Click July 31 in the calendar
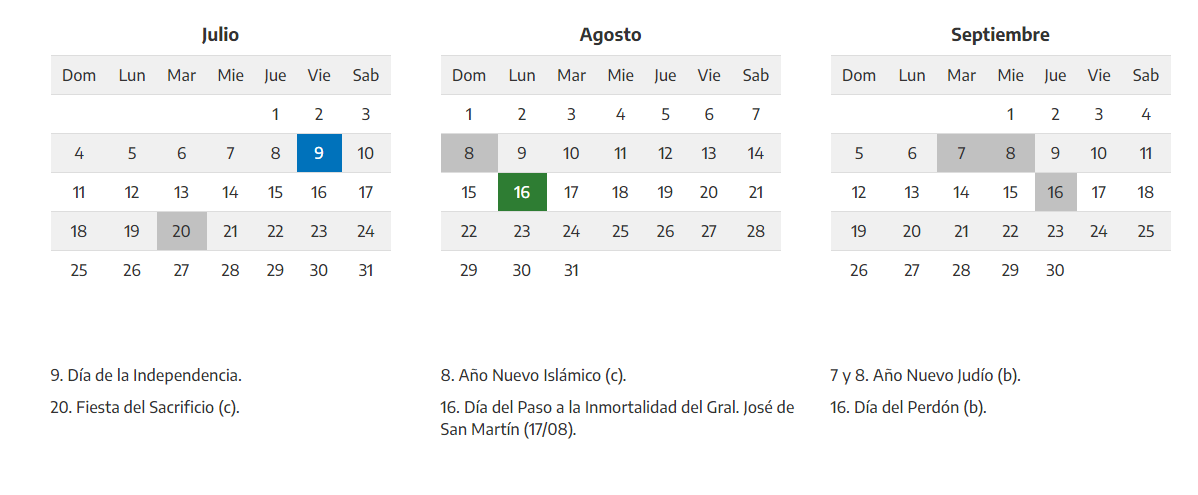Viewport: 1198px width, 495px height. click(366, 270)
